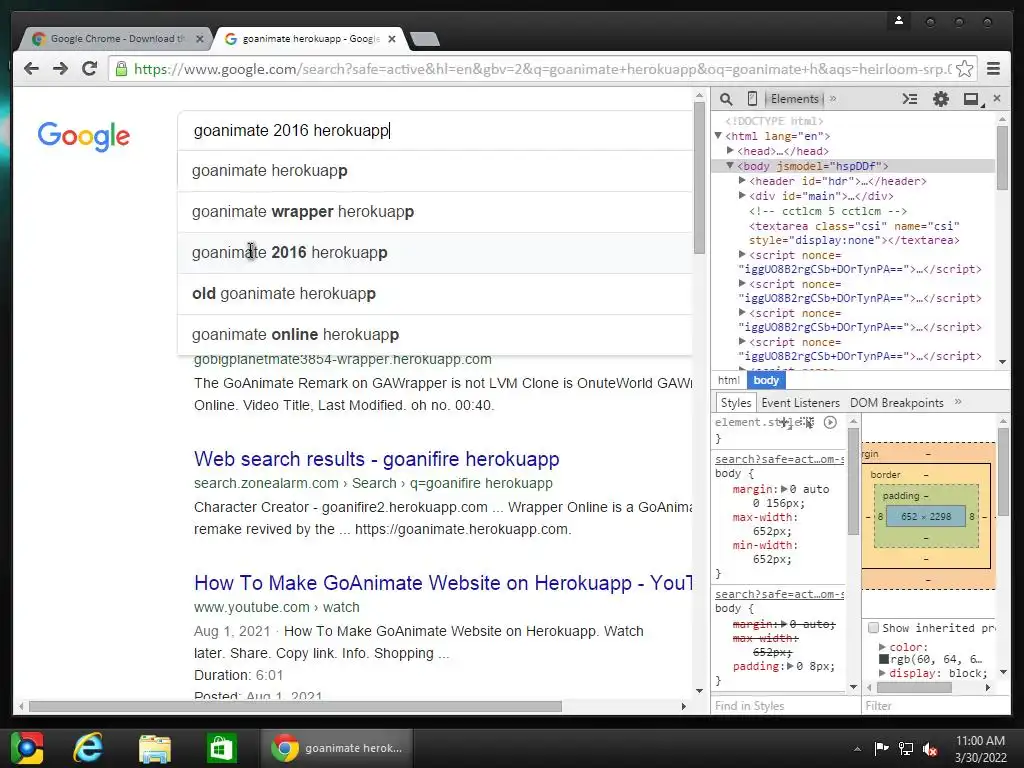Open the network tray icon
The height and width of the screenshot is (768, 1024).
[x=906, y=749]
